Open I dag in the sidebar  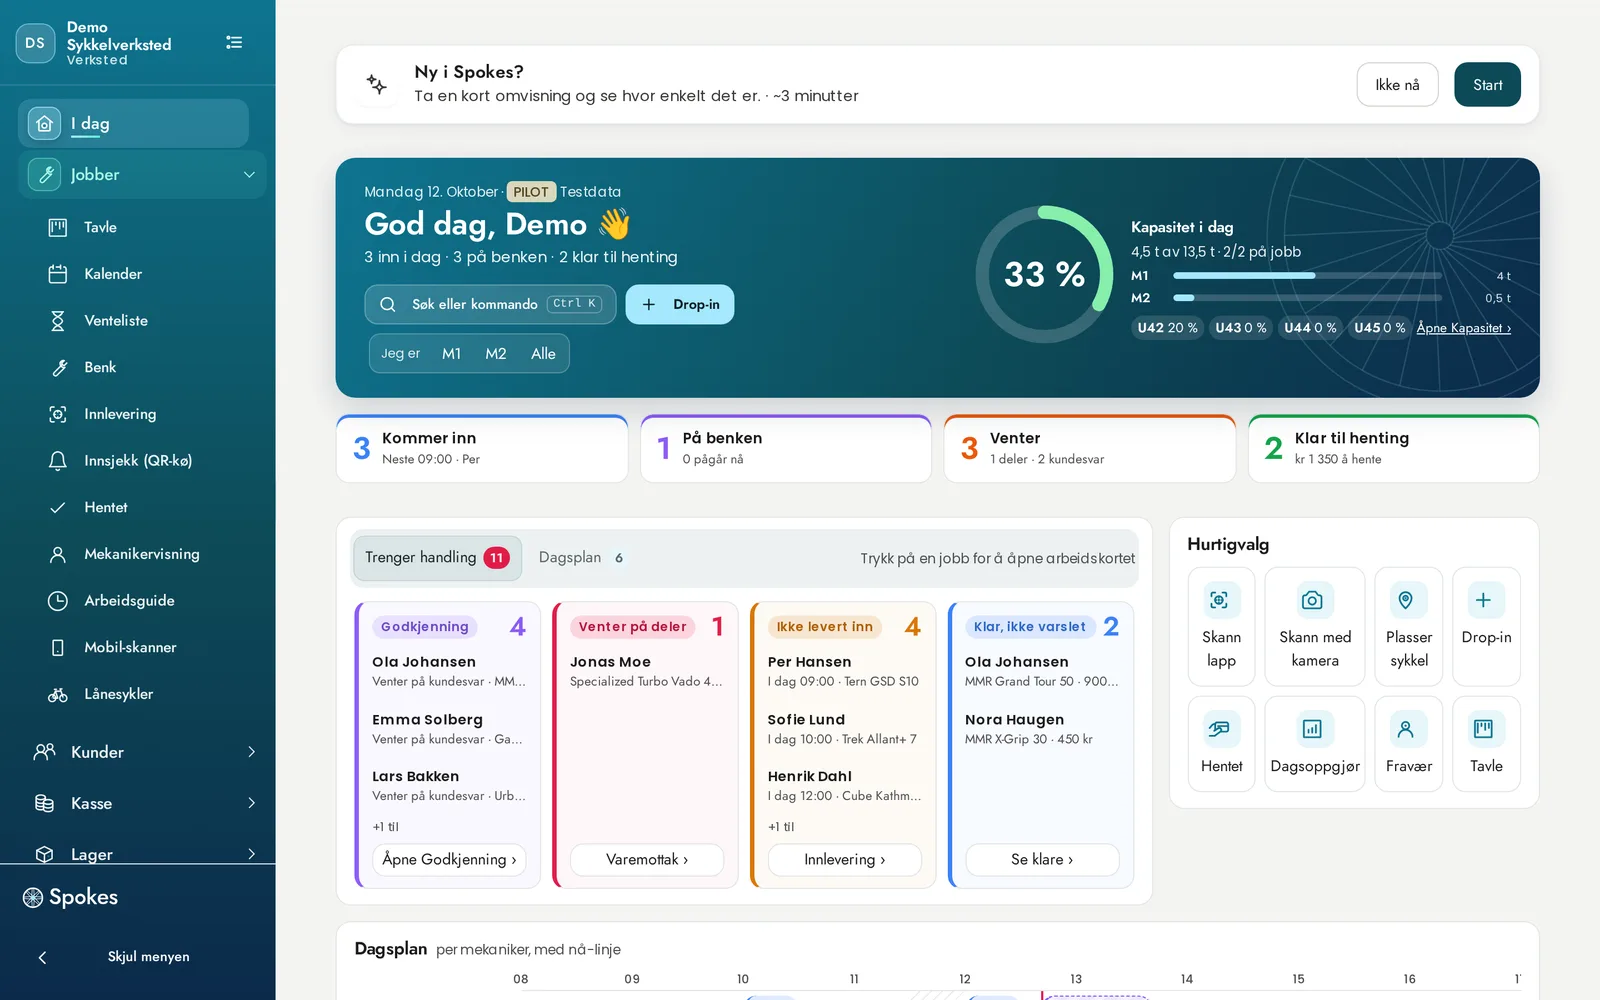coord(133,124)
